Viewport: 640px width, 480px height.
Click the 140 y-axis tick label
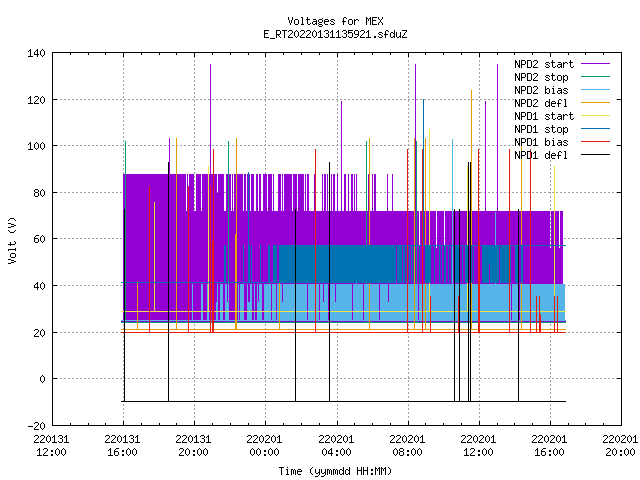click(36, 53)
